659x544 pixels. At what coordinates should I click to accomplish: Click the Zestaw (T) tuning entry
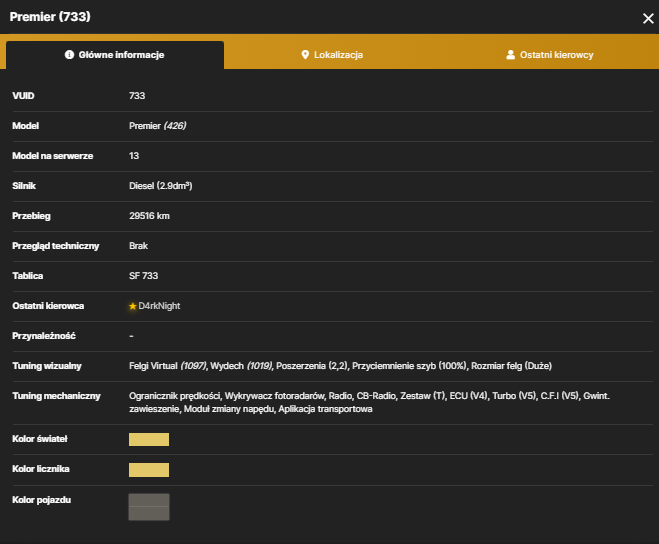coord(422,396)
